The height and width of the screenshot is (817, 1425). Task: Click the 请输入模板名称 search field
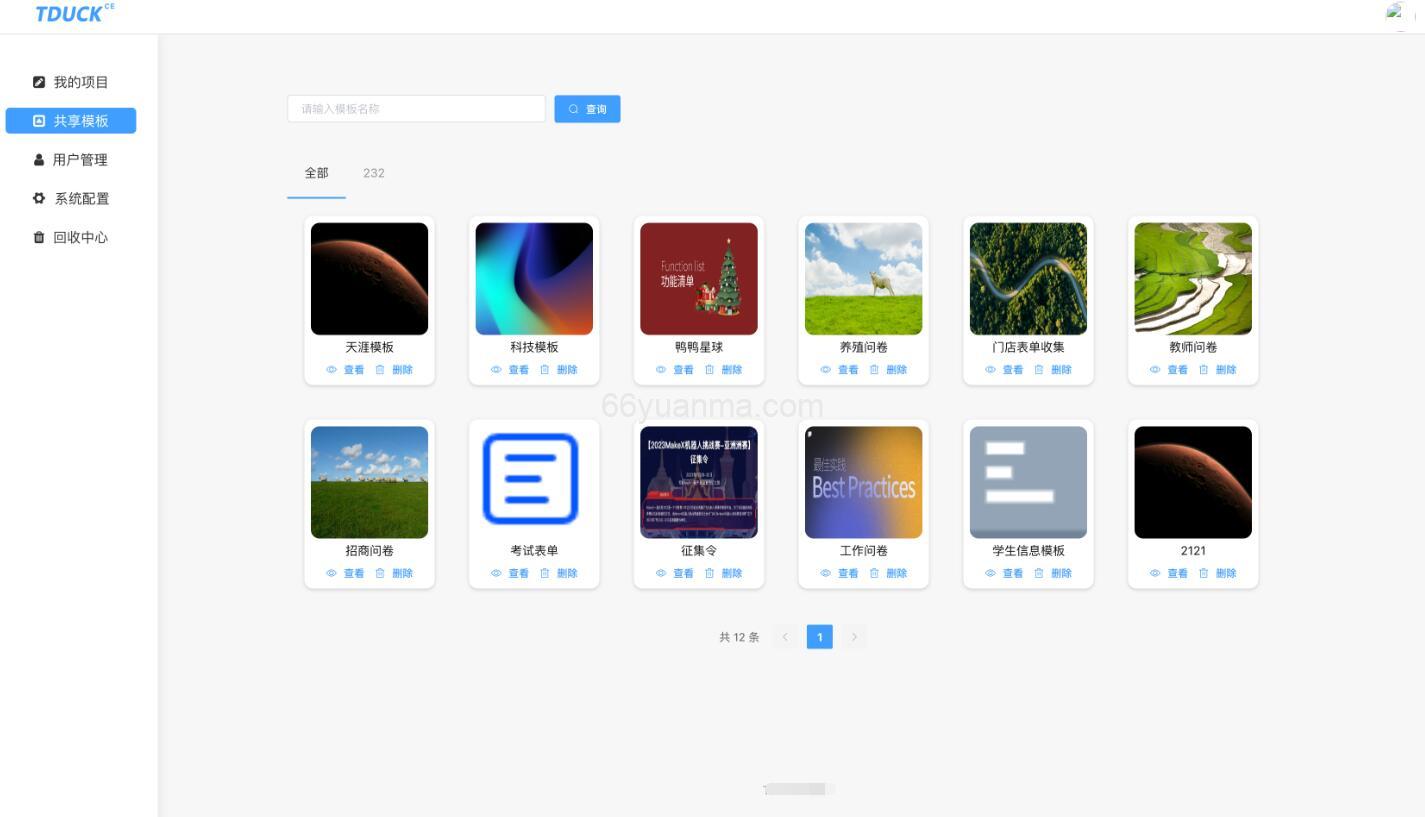(x=416, y=108)
